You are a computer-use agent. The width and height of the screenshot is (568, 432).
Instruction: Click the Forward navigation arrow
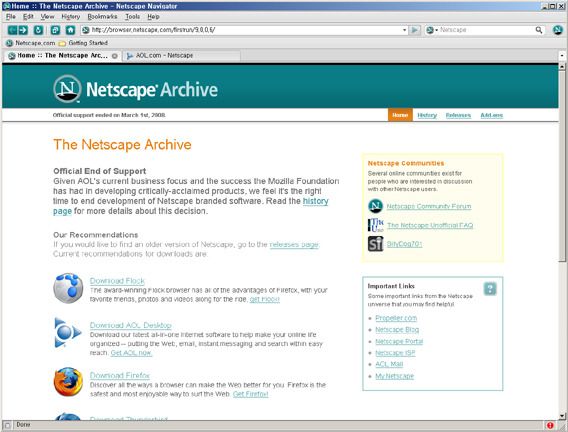(23, 30)
